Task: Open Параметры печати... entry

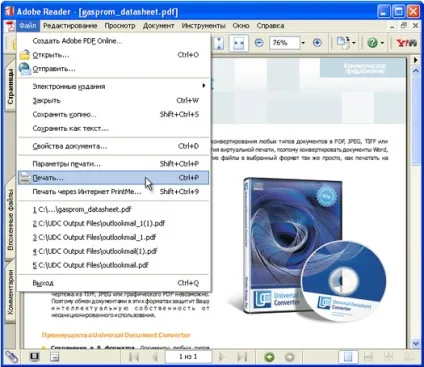Action: click(x=113, y=164)
